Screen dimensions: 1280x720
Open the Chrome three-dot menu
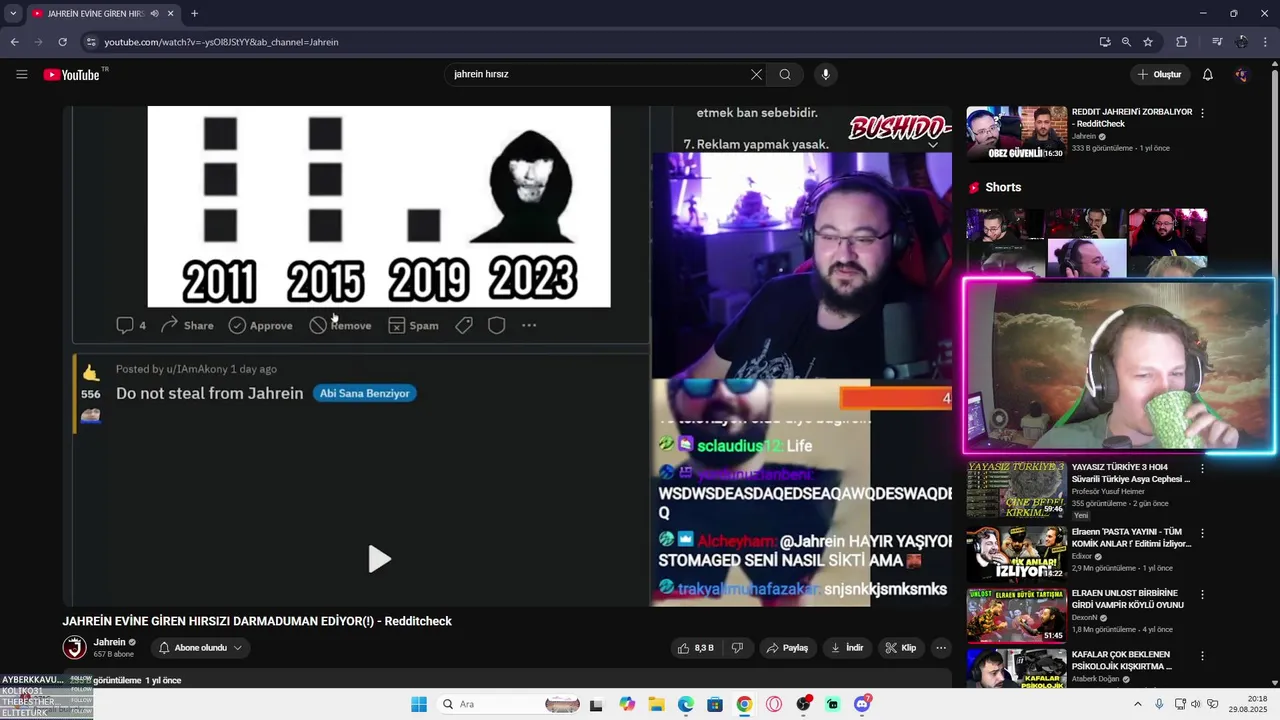coord(1266,42)
